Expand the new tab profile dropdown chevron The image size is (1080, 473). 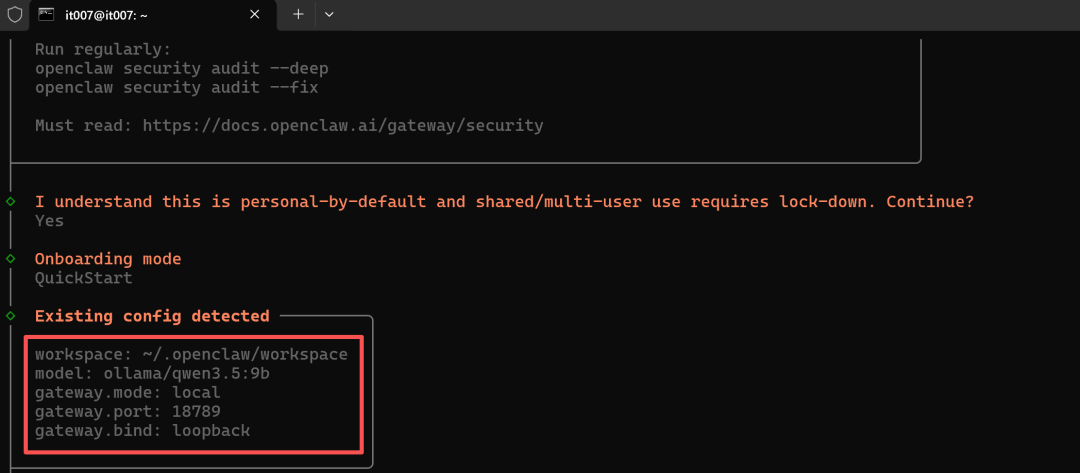pyautogui.click(x=329, y=14)
